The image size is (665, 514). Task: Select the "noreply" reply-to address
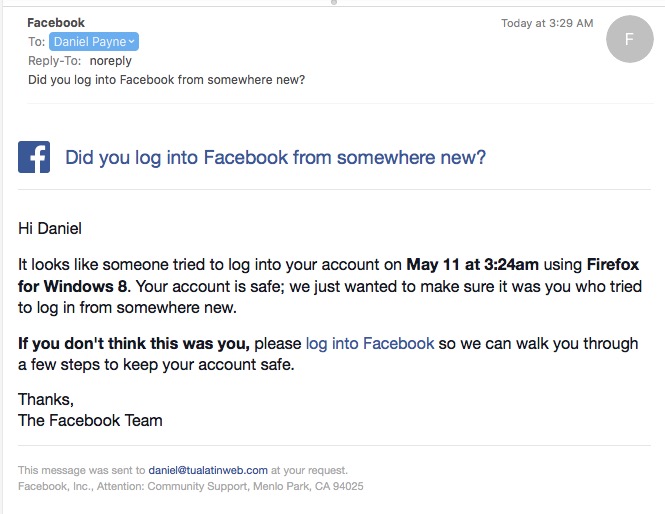111,61
